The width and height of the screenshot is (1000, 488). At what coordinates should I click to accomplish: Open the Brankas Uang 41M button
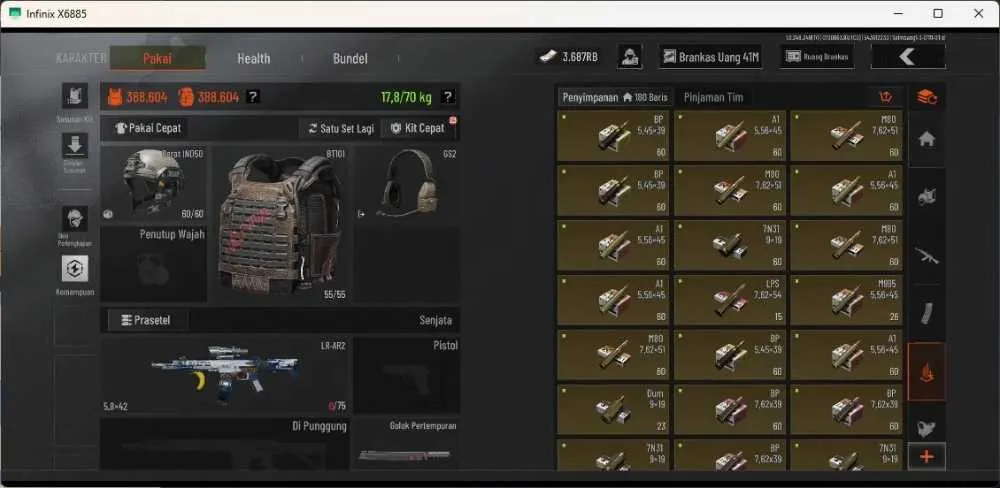coord(710,57)
